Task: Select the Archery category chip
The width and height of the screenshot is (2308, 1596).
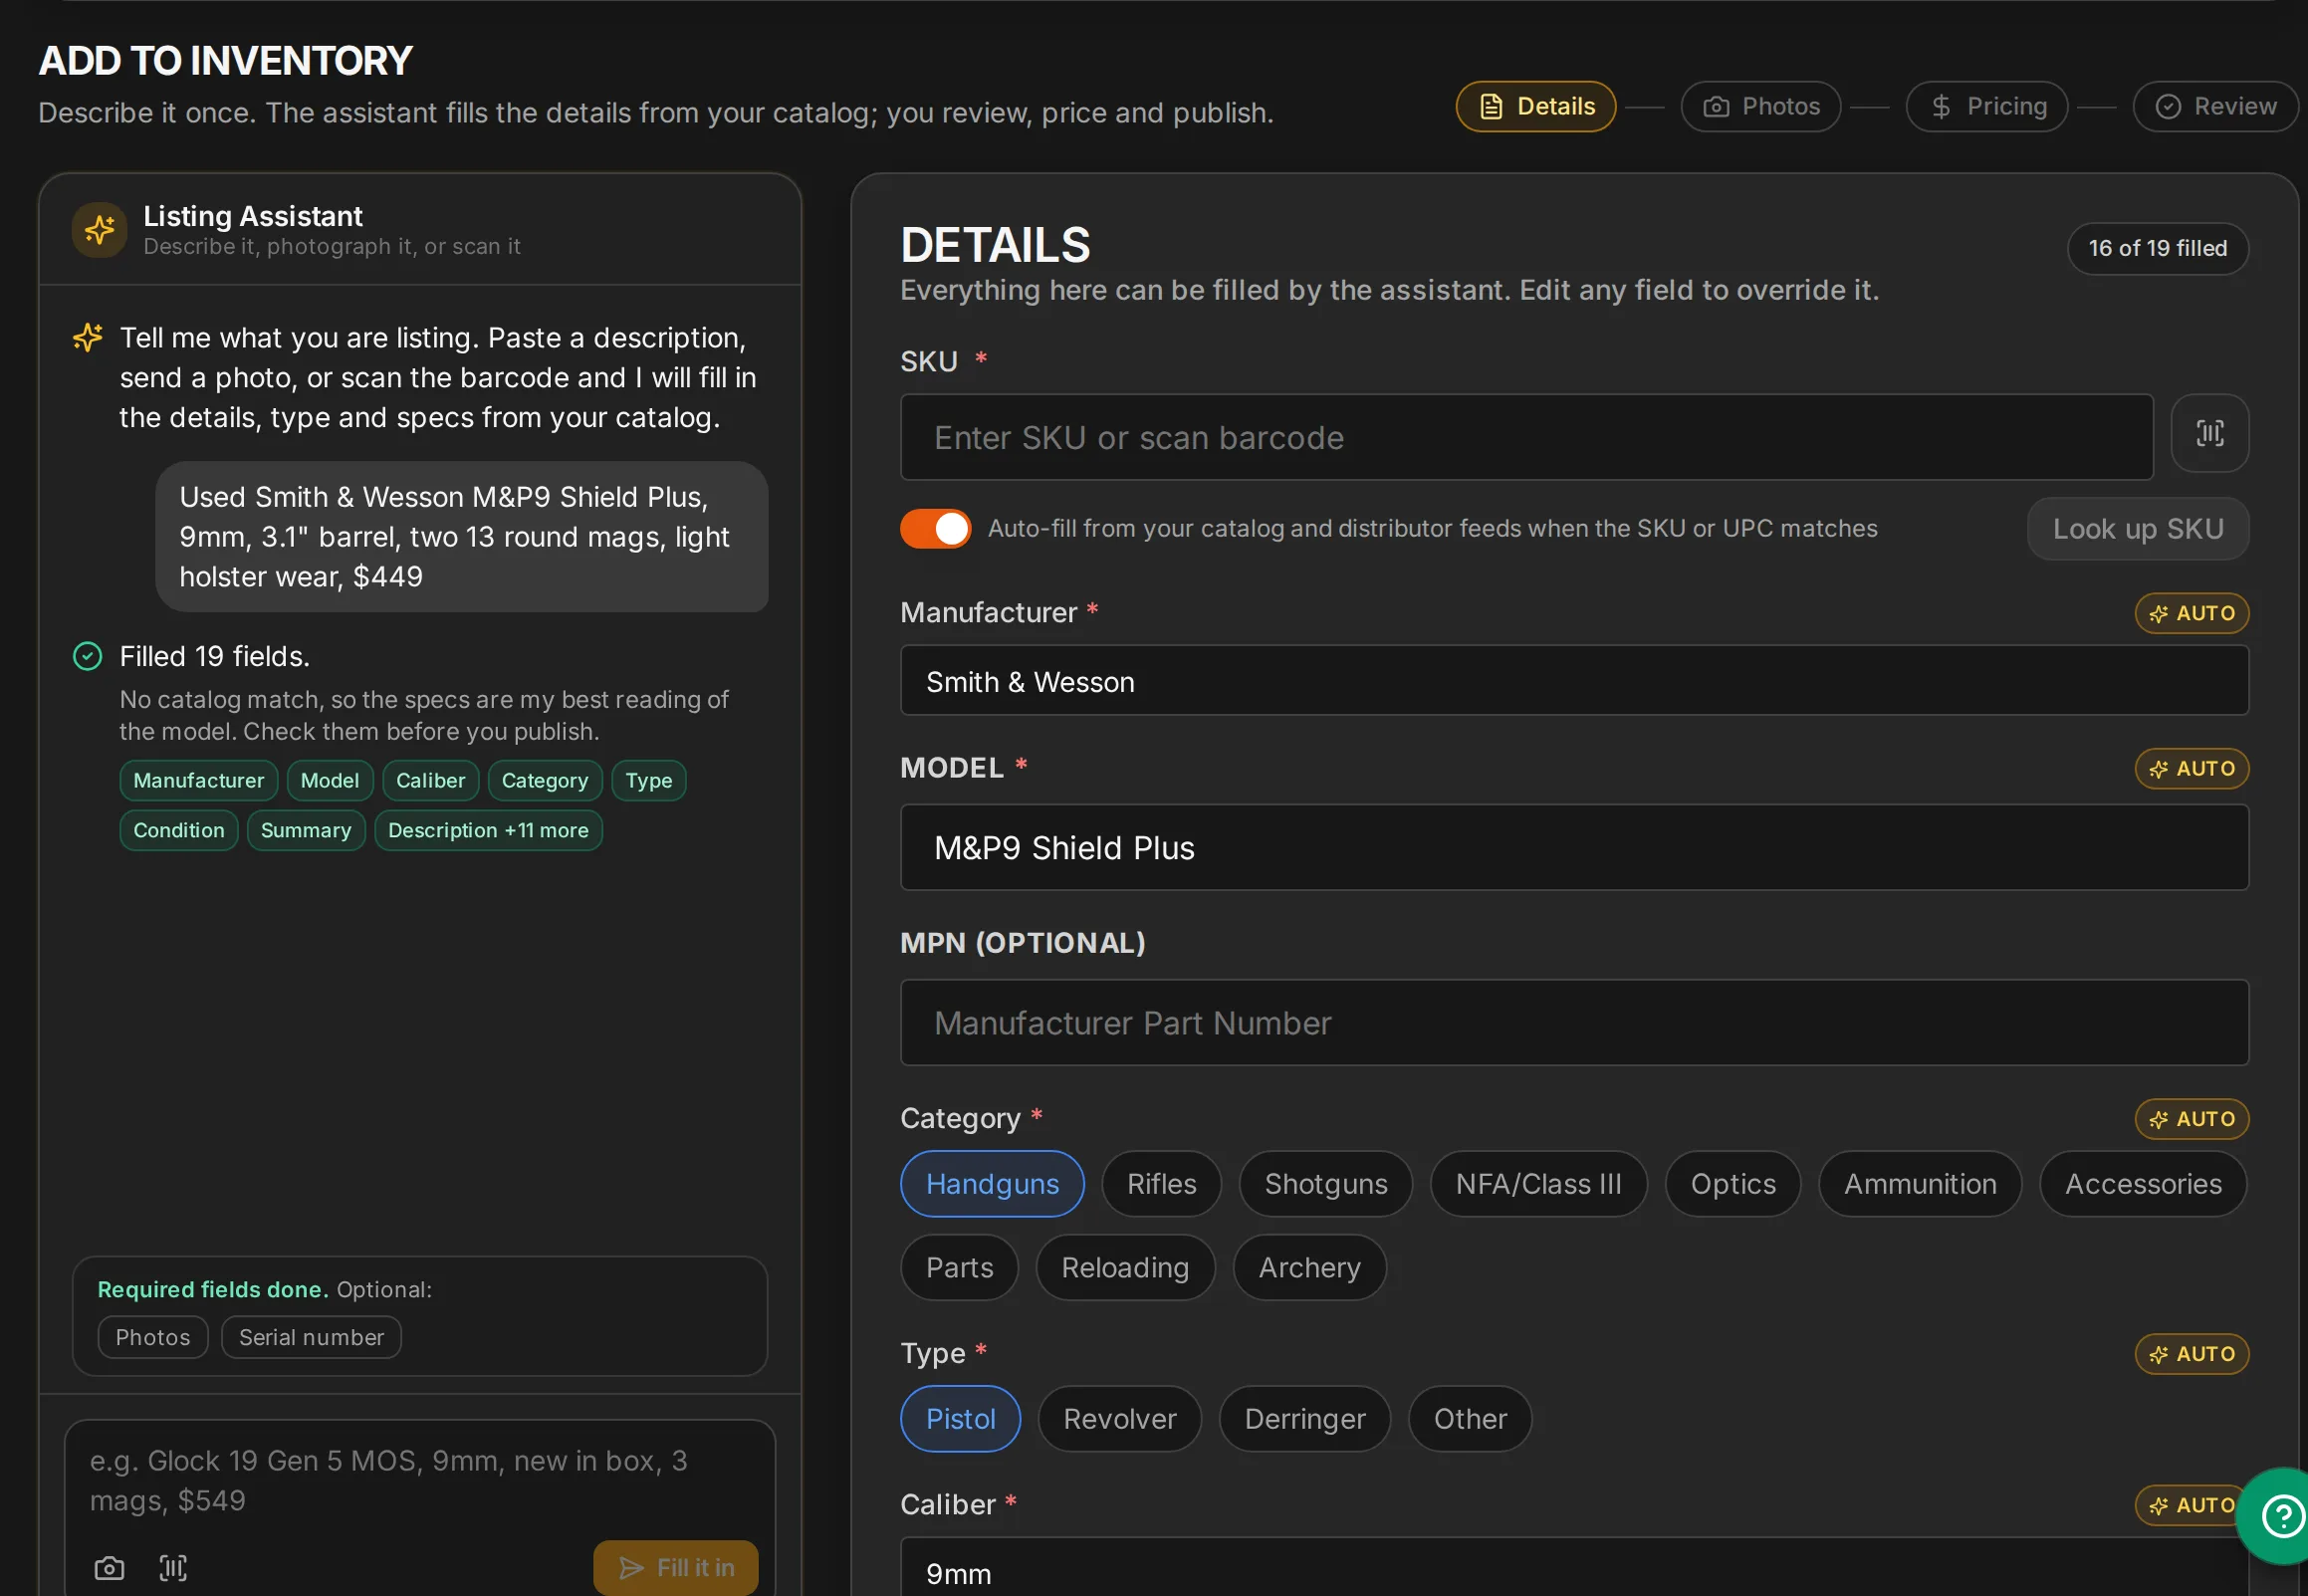Action: 1309,1267
